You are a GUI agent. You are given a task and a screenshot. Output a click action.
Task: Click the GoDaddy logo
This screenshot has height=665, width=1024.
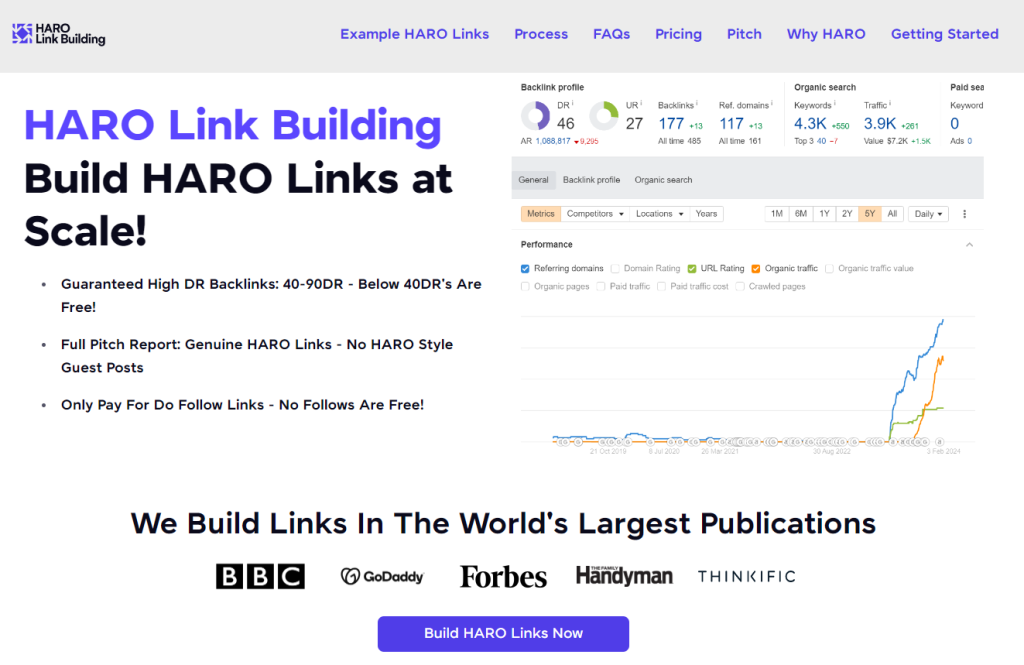382,577
